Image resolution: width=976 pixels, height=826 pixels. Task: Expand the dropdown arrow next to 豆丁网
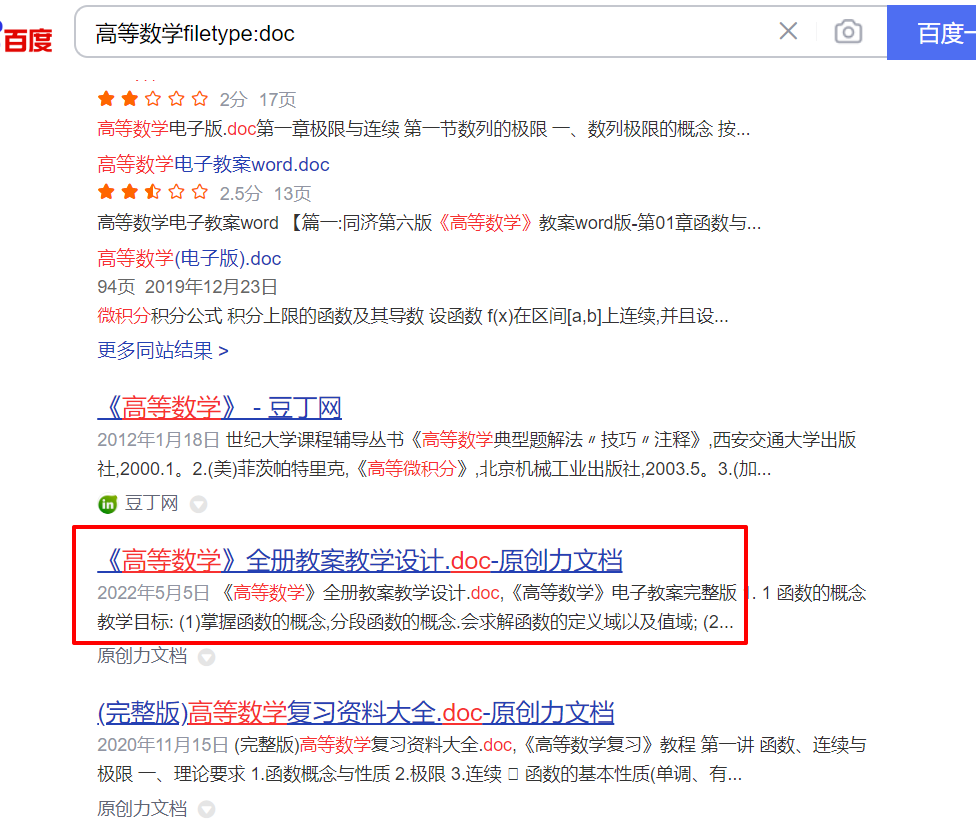pos(199,504)
